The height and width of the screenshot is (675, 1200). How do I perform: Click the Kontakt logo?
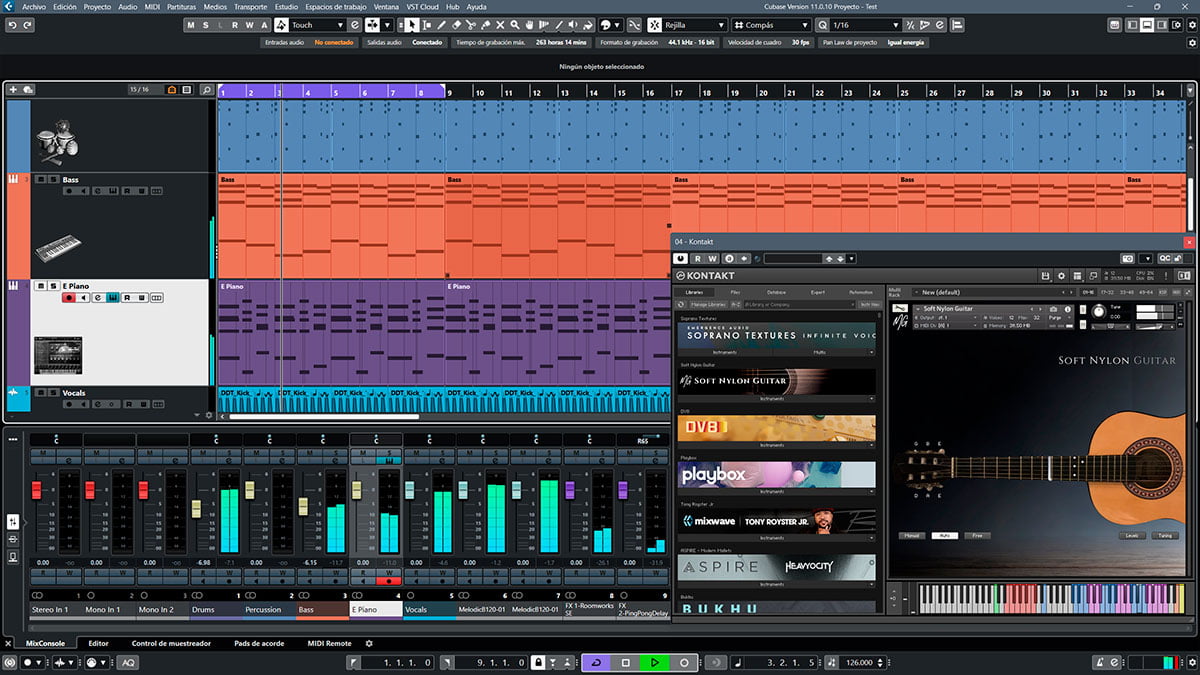(x=705, y=275)
